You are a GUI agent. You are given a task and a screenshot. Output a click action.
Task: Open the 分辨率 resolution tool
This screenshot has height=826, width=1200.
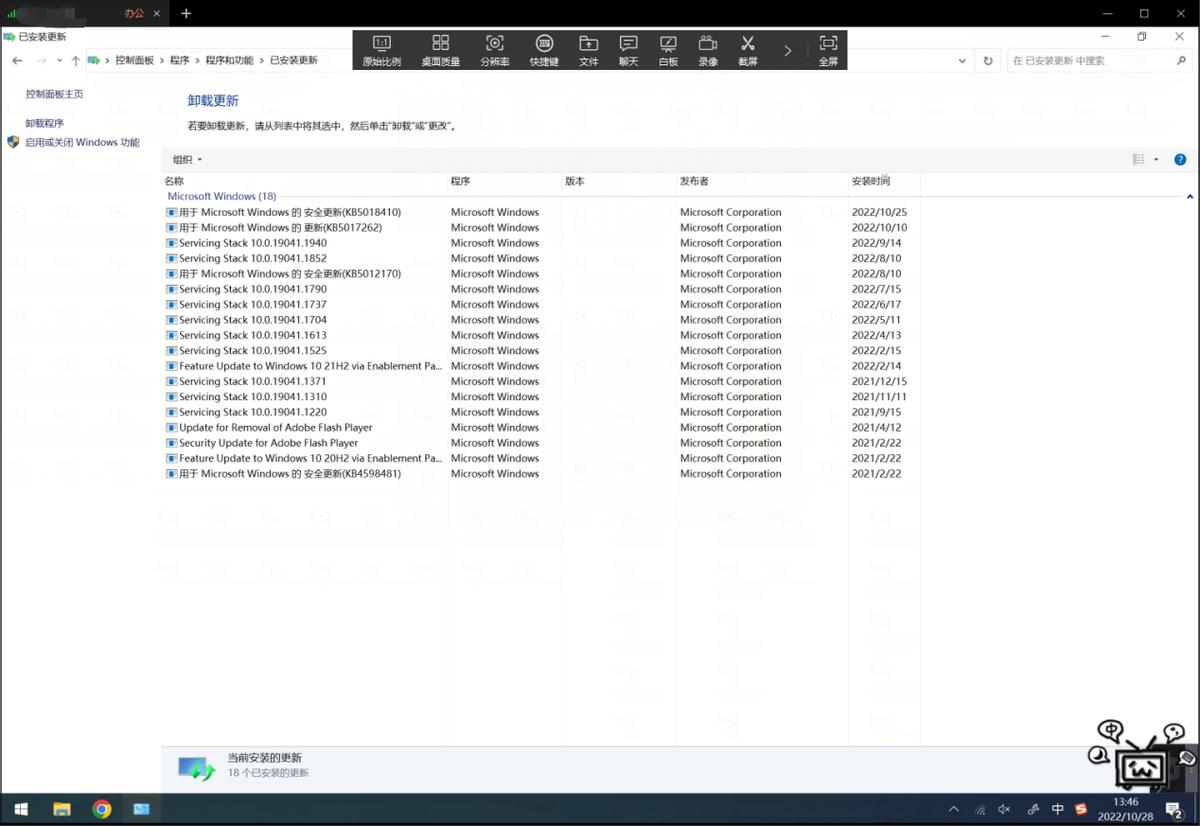coord(494,50)
